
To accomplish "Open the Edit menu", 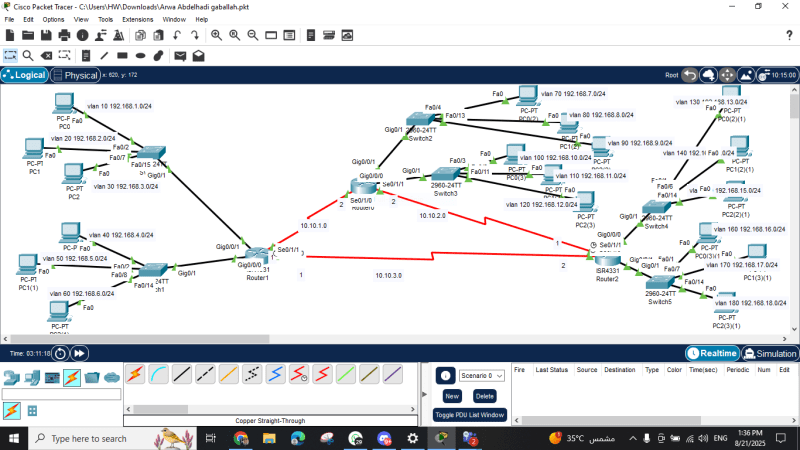I will coord(28,19).
